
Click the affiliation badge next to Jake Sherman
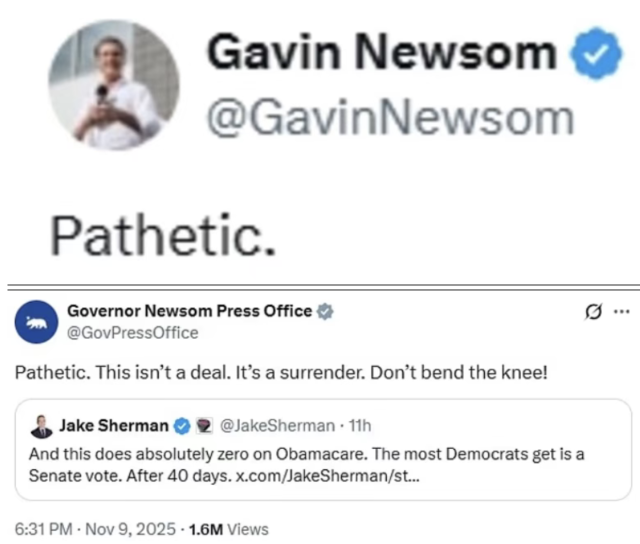tap(202, 427)
